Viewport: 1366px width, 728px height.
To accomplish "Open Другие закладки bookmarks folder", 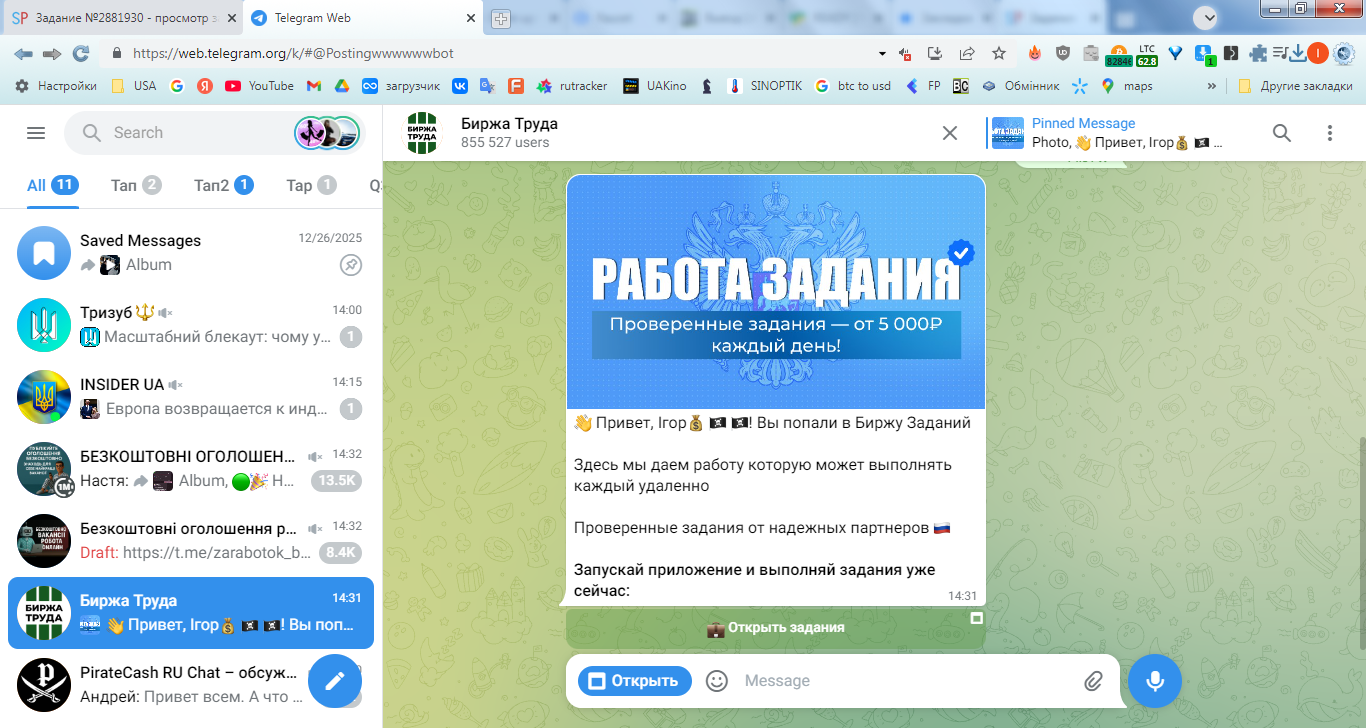I will pos(1295,86).
